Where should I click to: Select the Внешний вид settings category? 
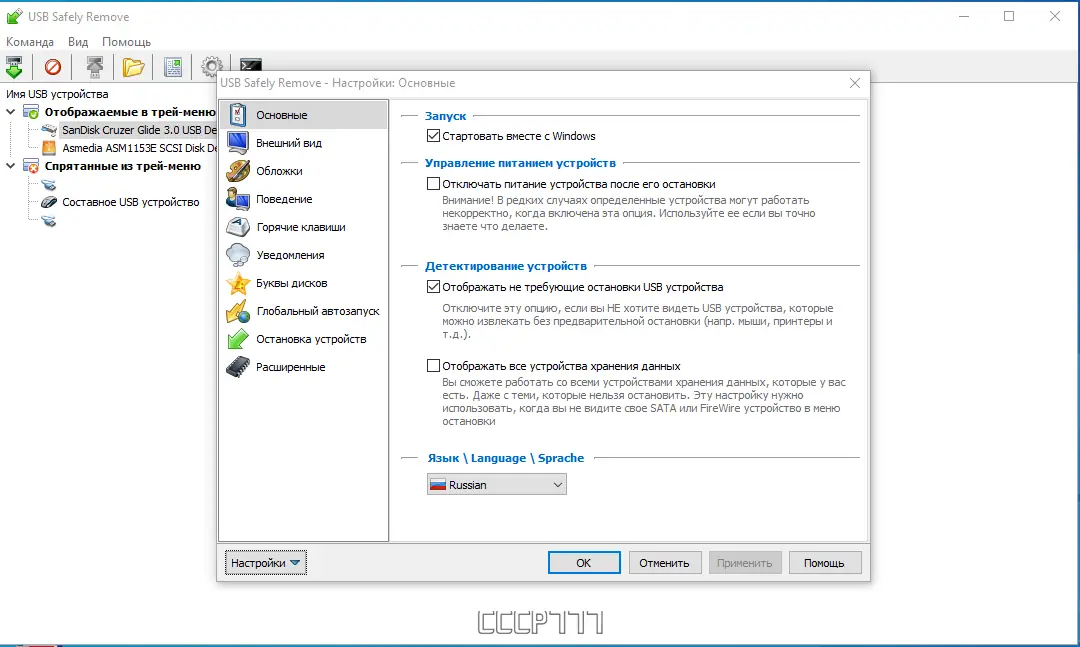click(x=303, y=143)
